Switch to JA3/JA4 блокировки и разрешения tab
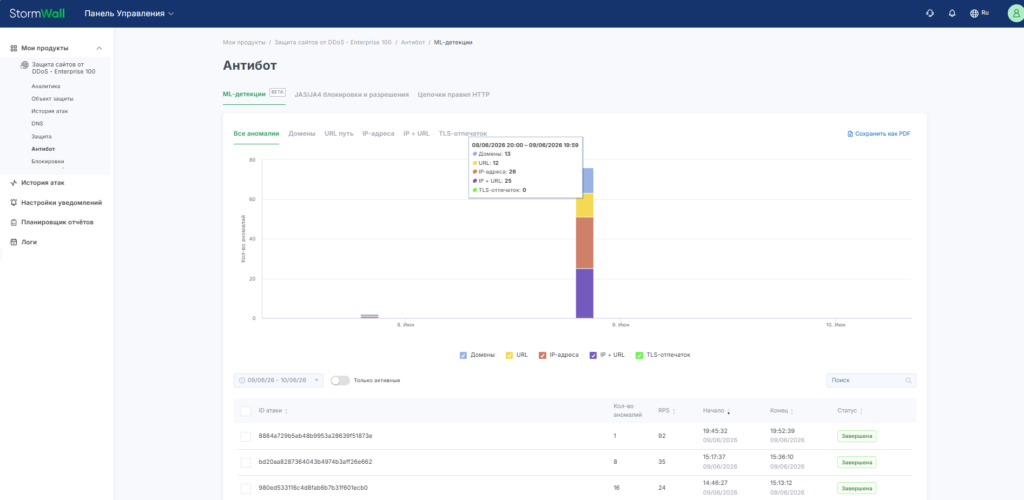 point(351,94)
